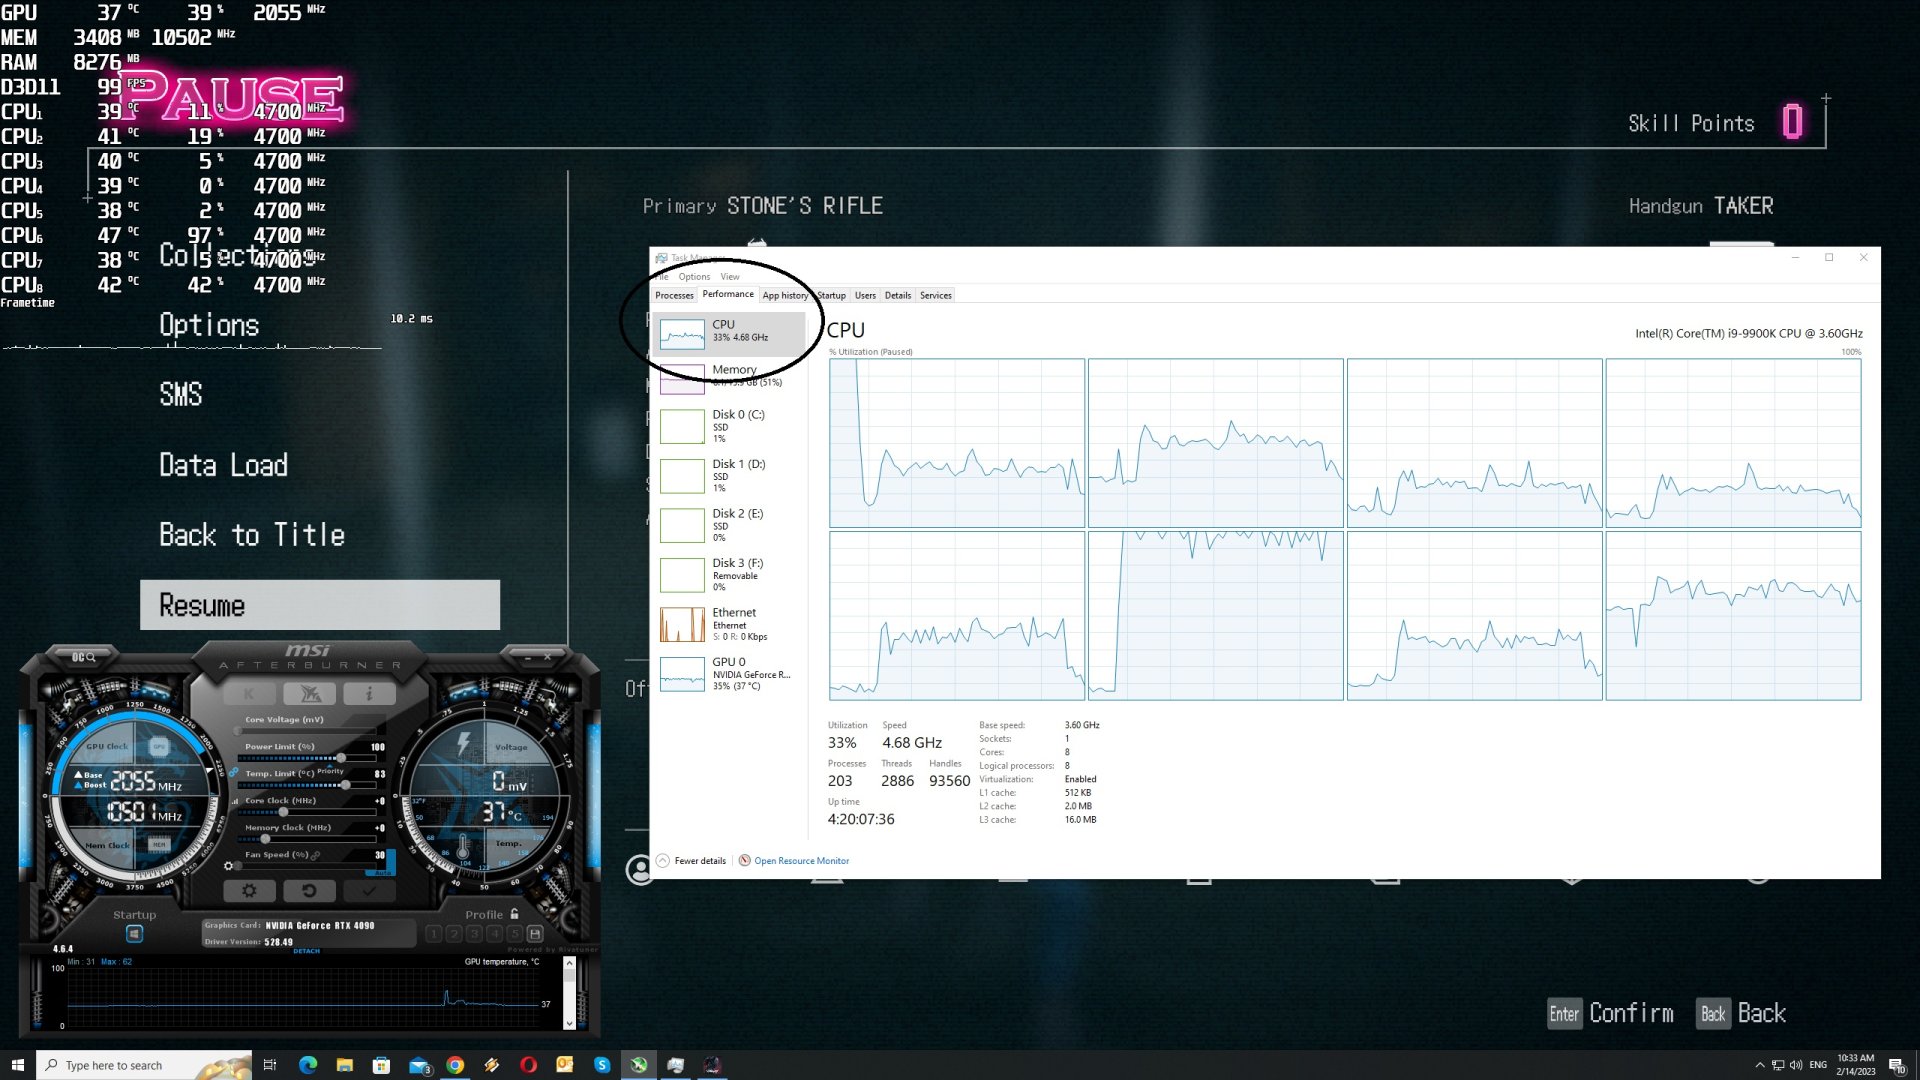Click the fan settings gear icon
The width and height of the screenshot is (1920, 1080).
229,866
